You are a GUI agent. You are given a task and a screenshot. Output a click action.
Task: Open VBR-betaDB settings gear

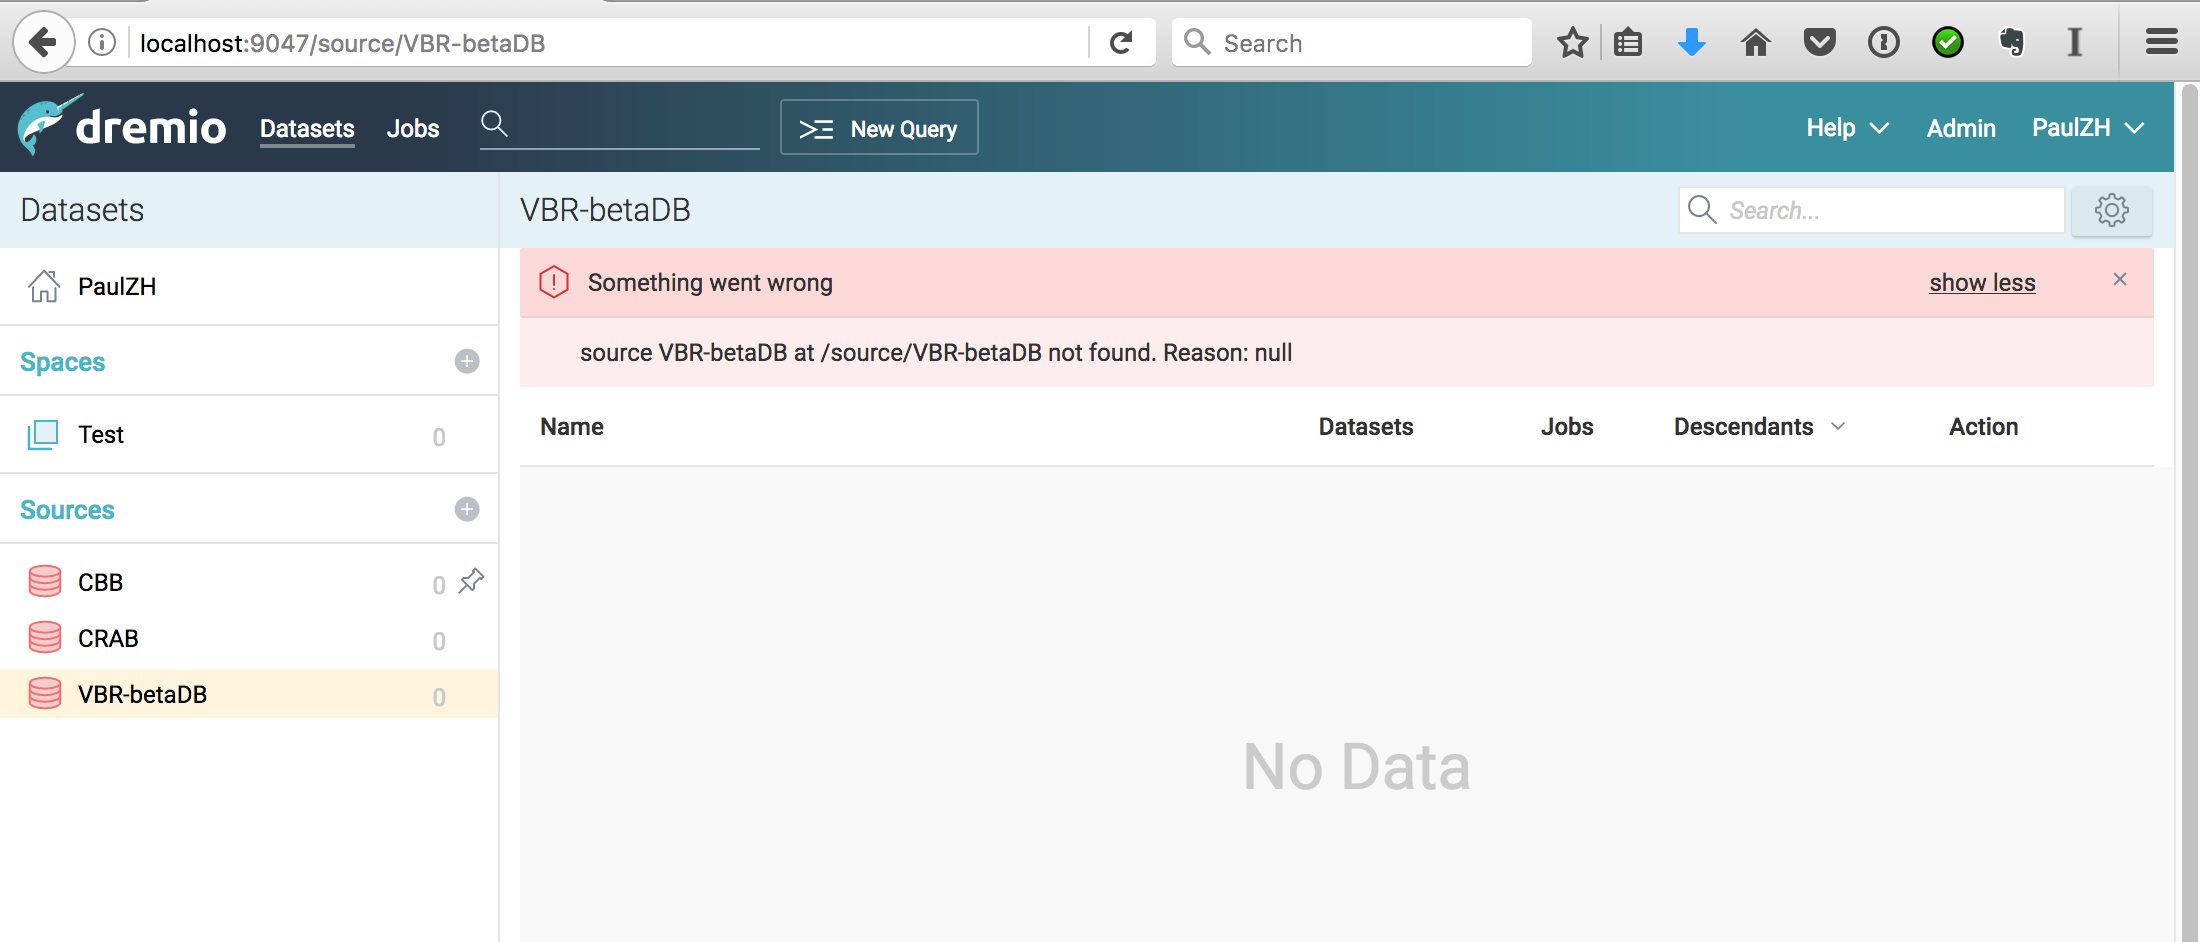click(2112, 210)
